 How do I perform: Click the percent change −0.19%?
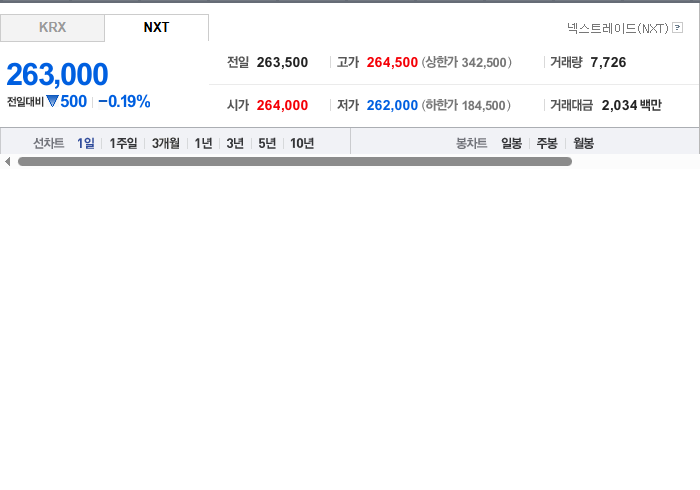coord(124,102)
